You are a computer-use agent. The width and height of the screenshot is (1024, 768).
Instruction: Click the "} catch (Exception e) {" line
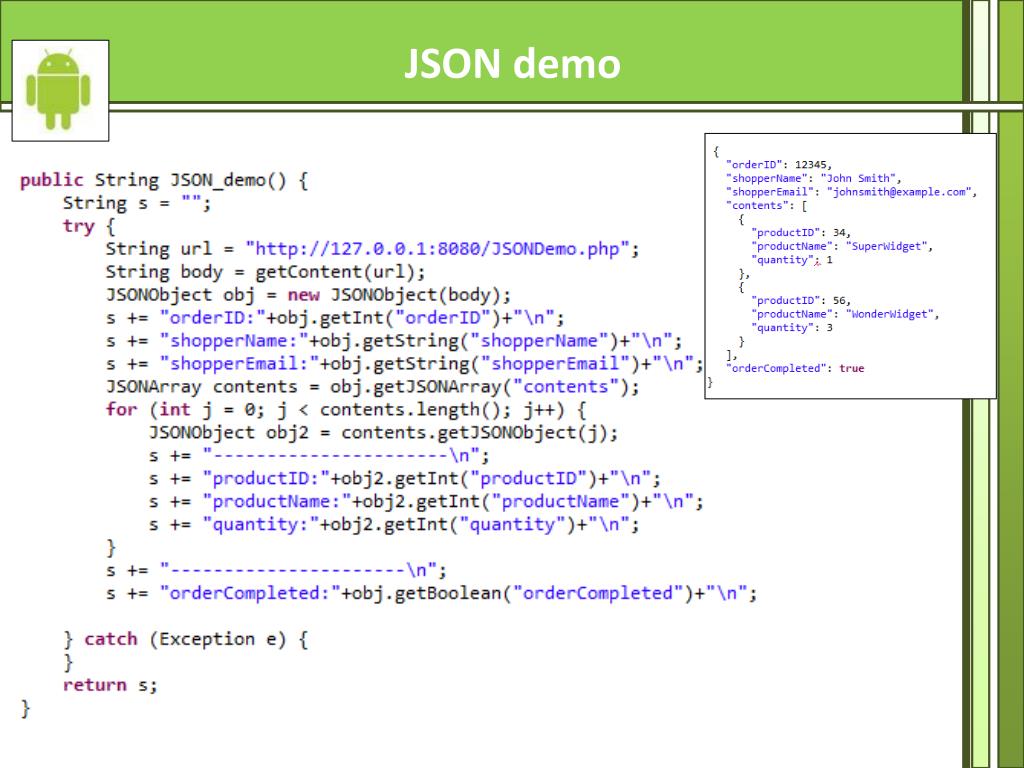[185, 639]
